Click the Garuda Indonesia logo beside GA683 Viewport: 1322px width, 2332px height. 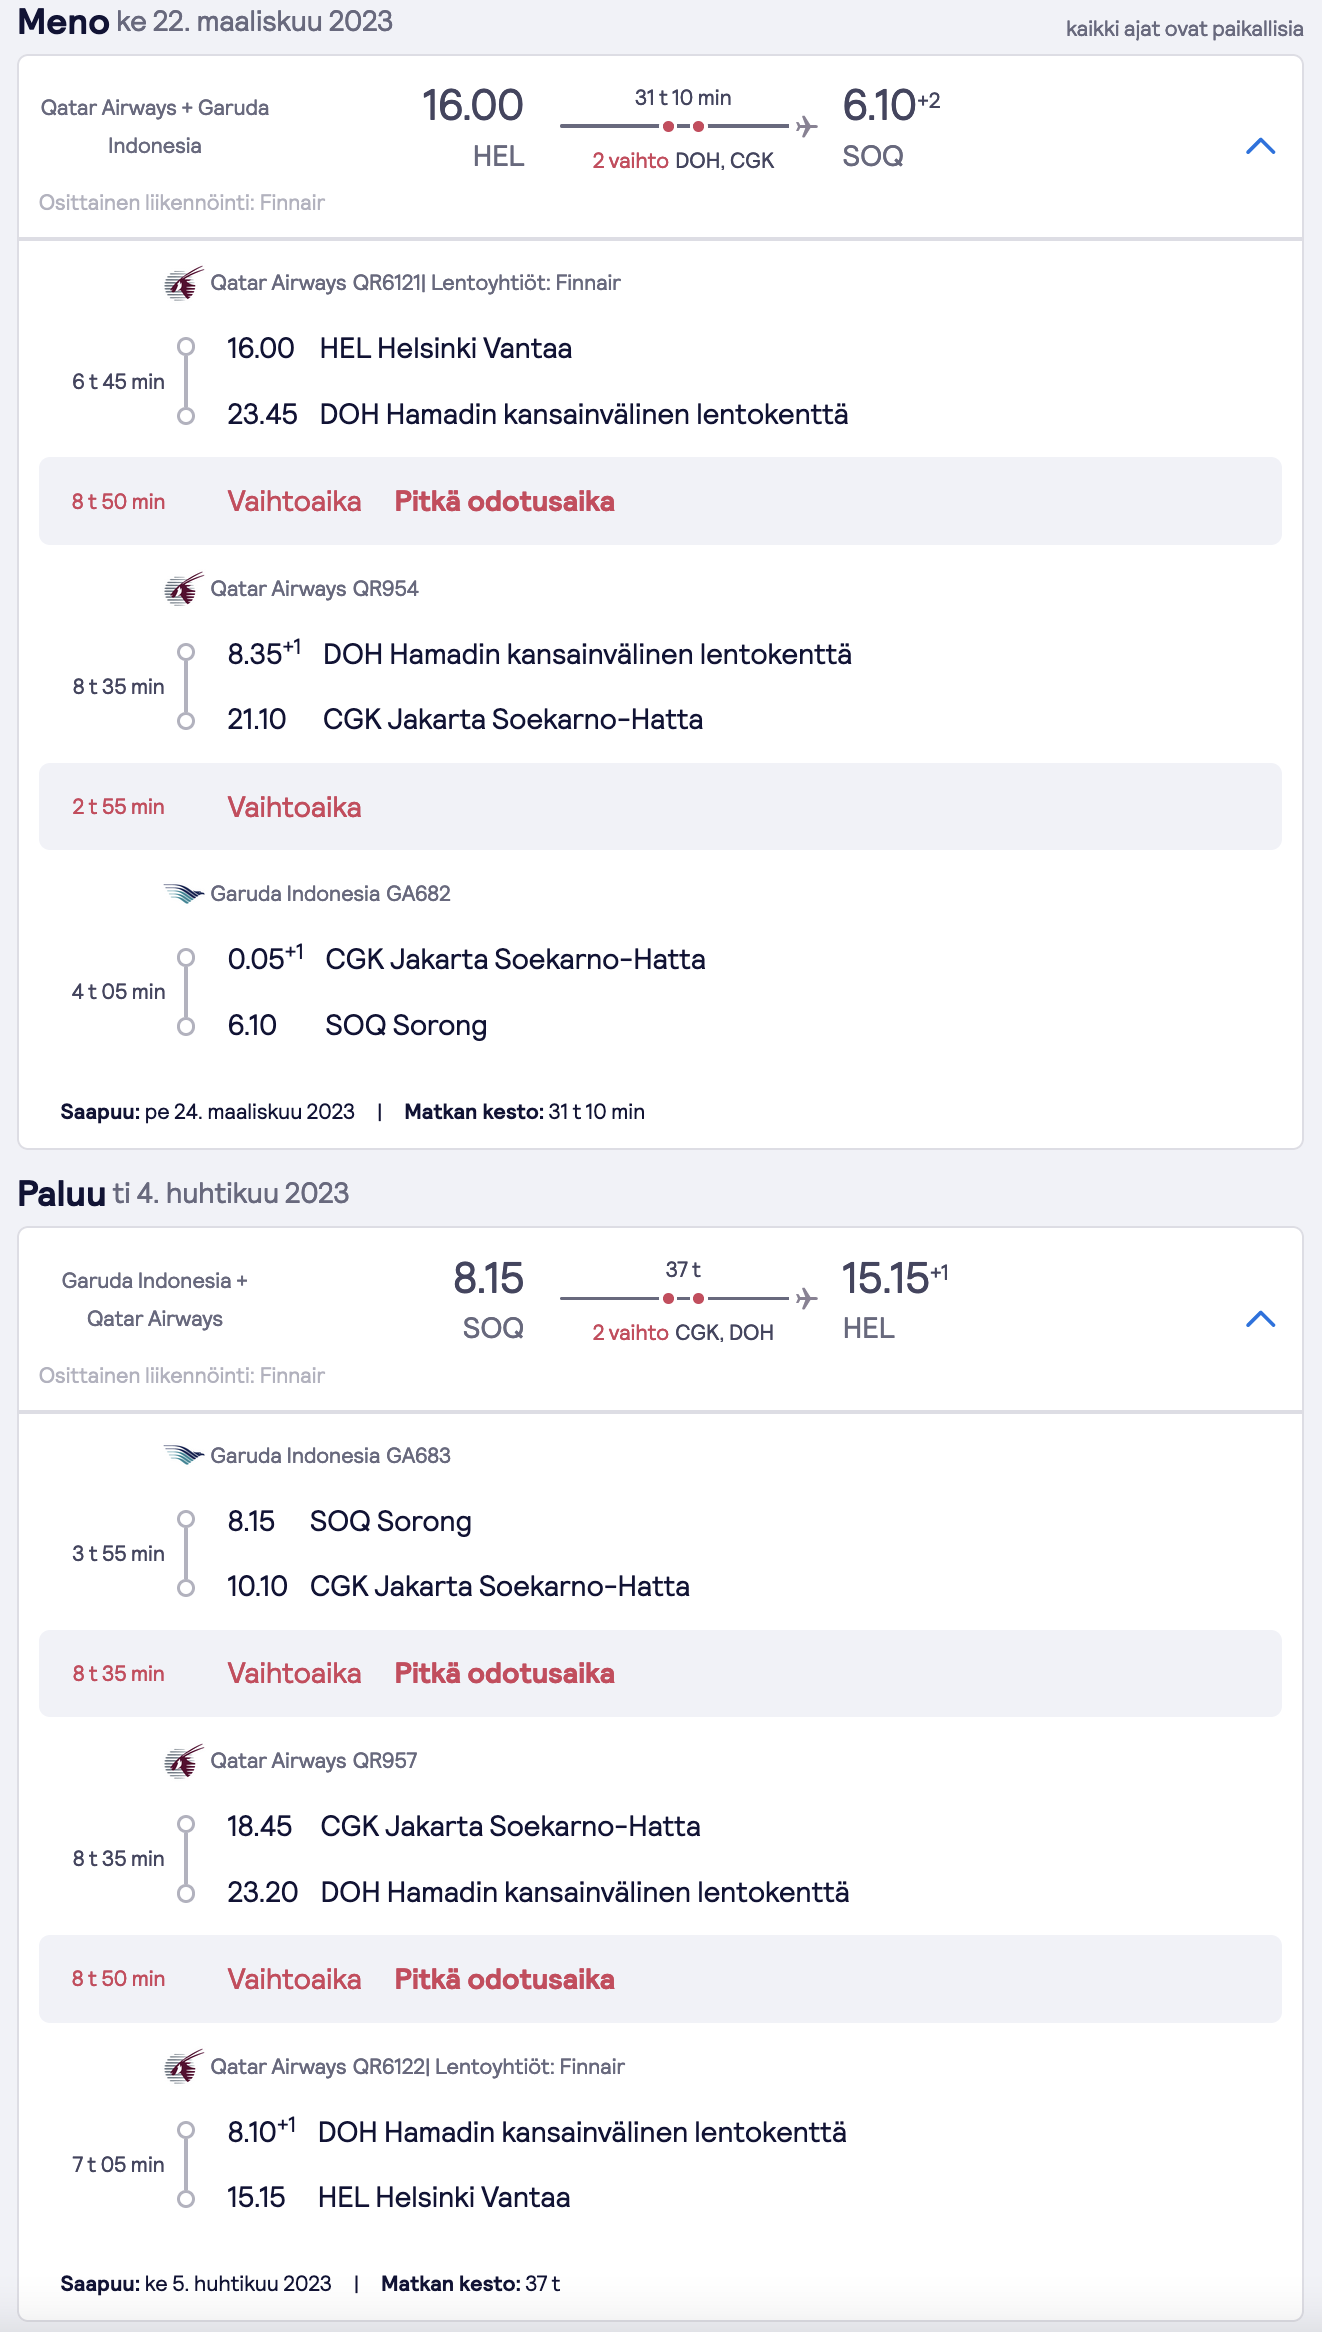pyautogui.click(x=184, y=1455)
